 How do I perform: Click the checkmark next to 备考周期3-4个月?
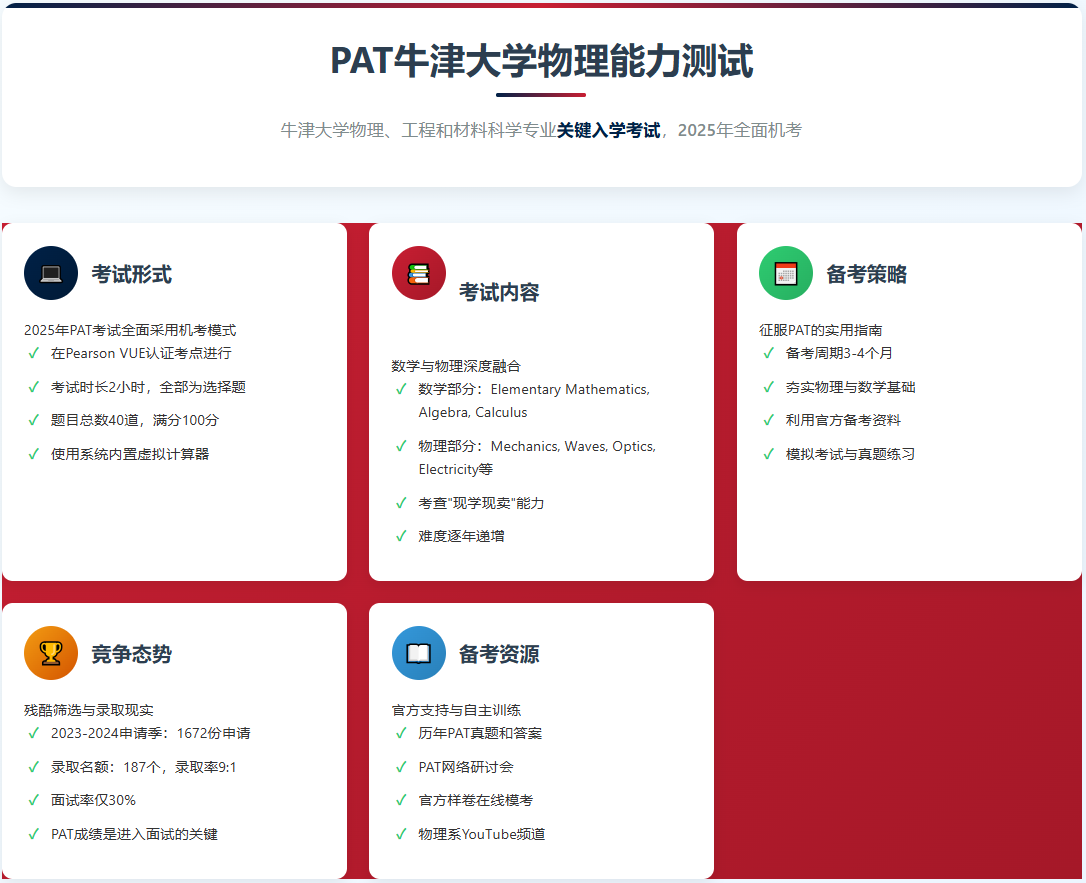(x=769, y=353)
